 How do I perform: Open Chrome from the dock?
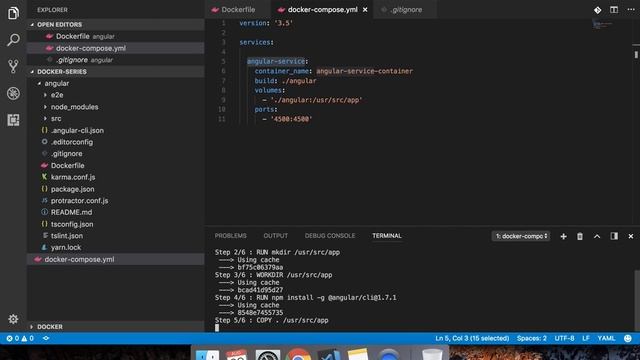coord(298,354)
